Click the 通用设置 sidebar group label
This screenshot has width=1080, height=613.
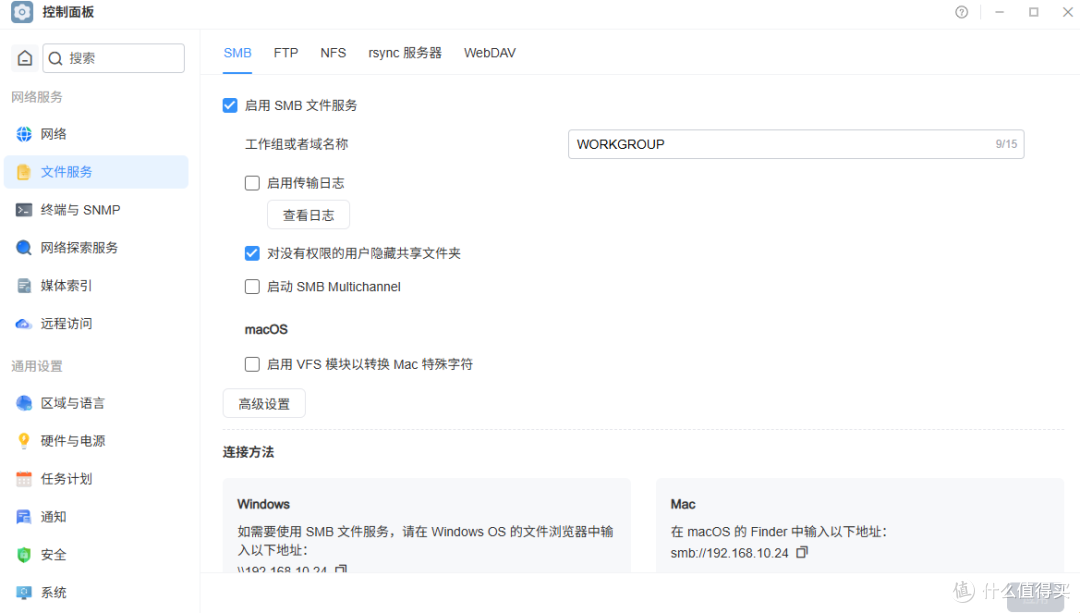(x=37, y=366)
